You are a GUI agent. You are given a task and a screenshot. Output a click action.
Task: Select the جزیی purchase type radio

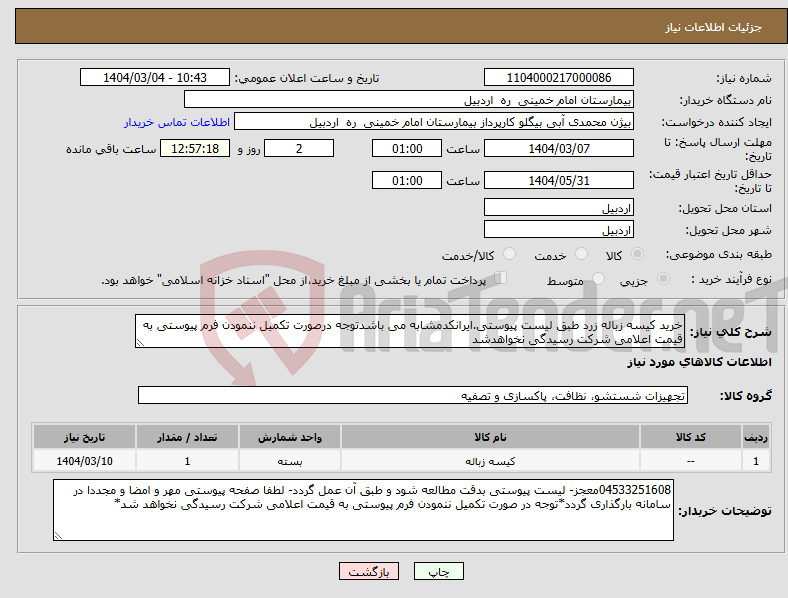(x=663, y=278)
